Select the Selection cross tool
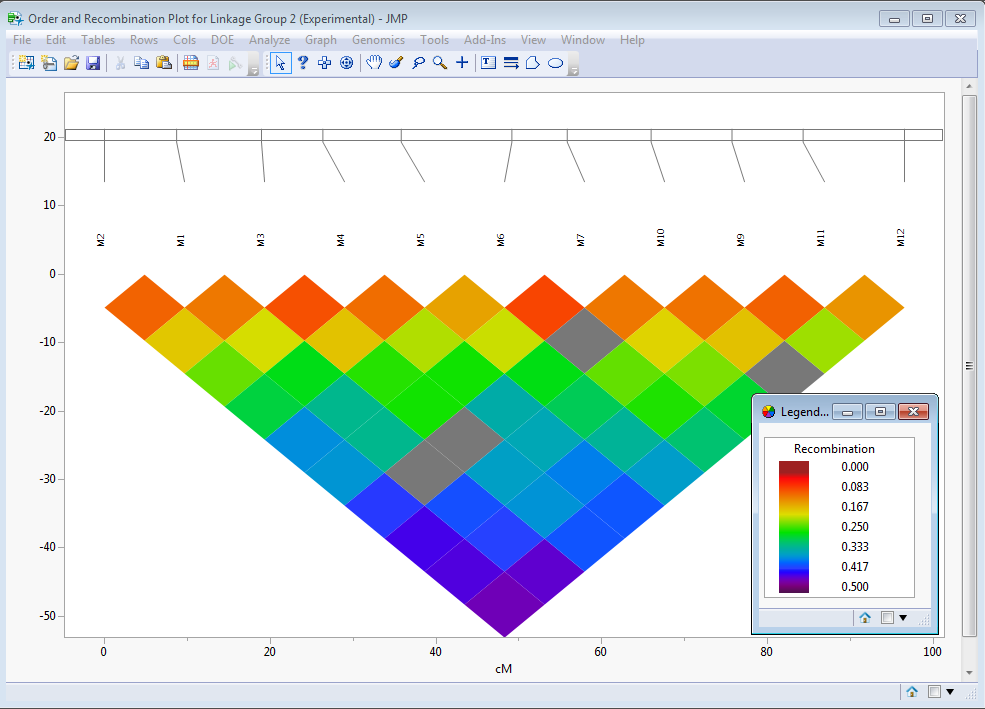Image resolution: width=985 pixels, height=709 pixels. [x=324, y=63]
